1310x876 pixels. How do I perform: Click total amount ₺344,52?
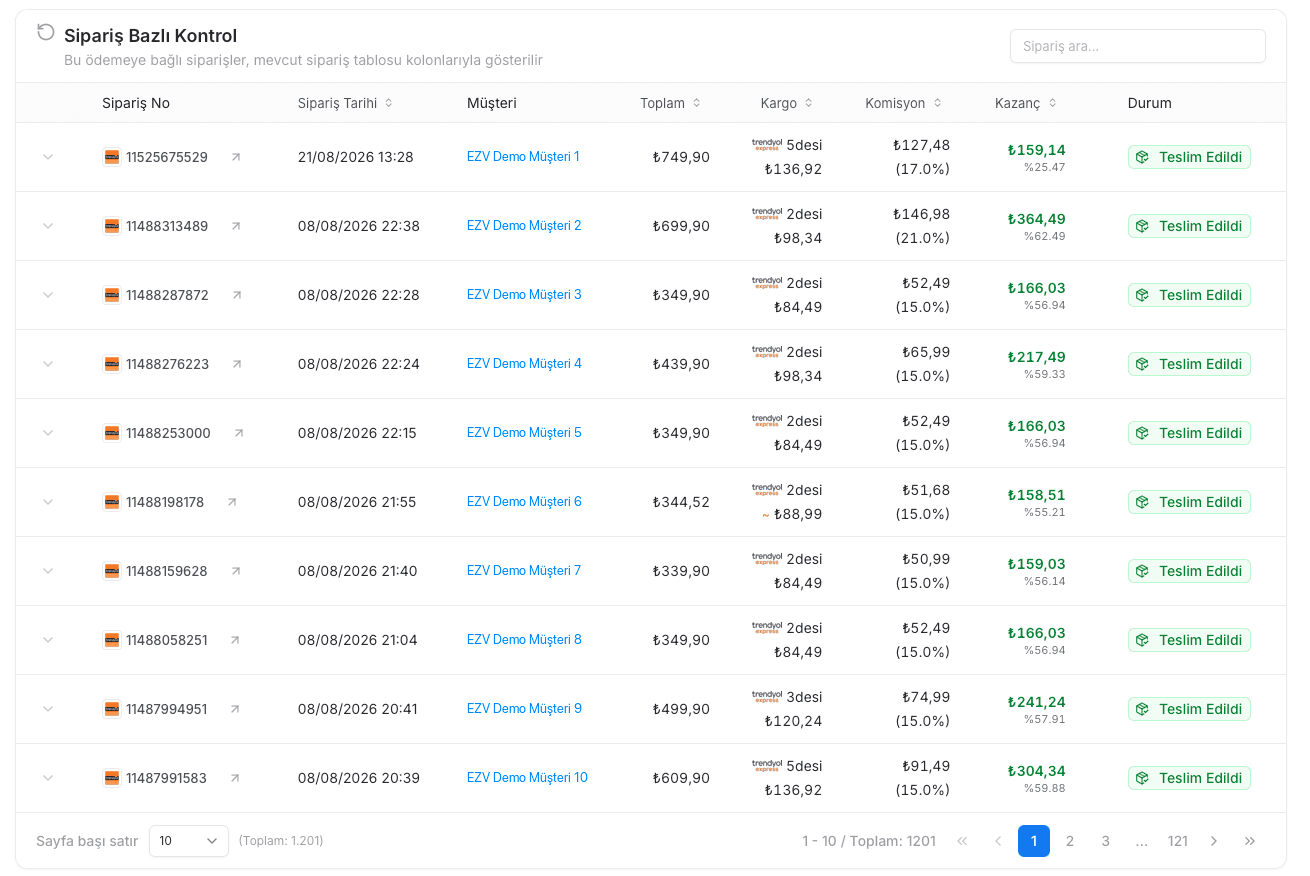pos(681,502)
